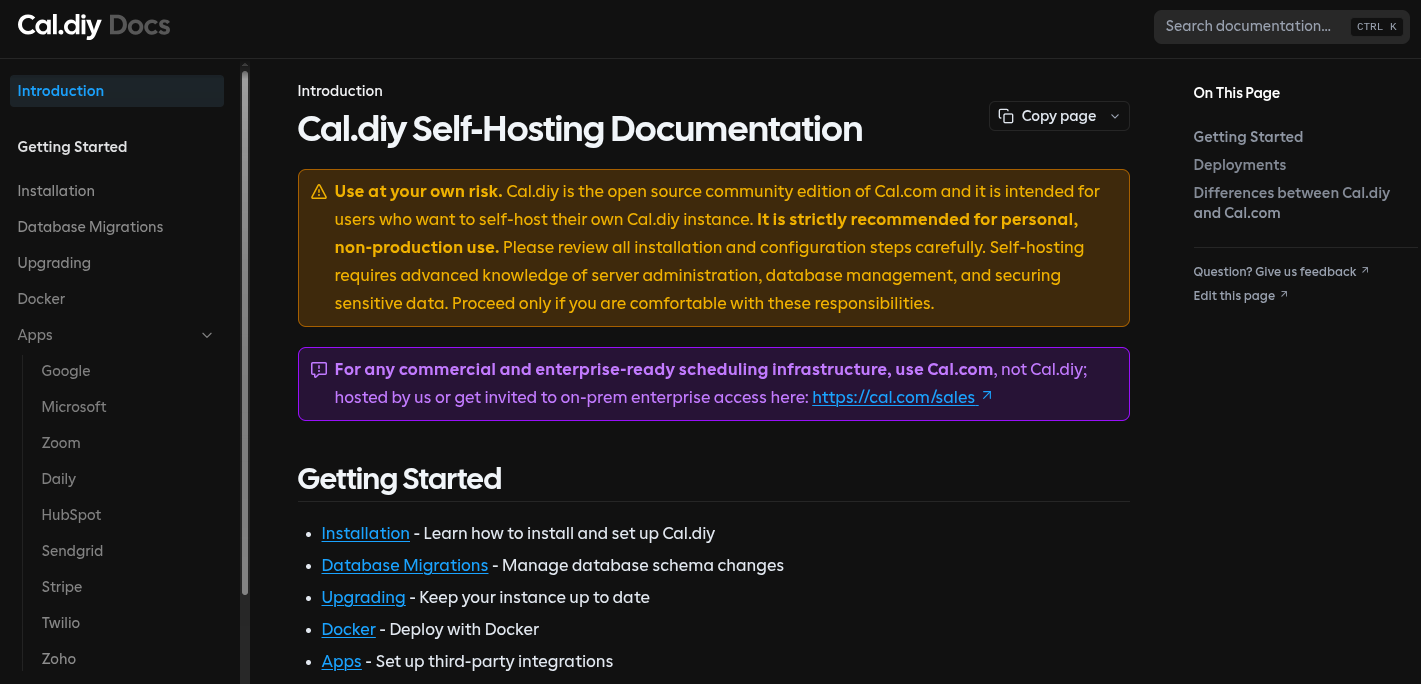Focus the Search documentation field
Image resolution: width=1421 pixels, height=684 pixels.
(1247, 27)
